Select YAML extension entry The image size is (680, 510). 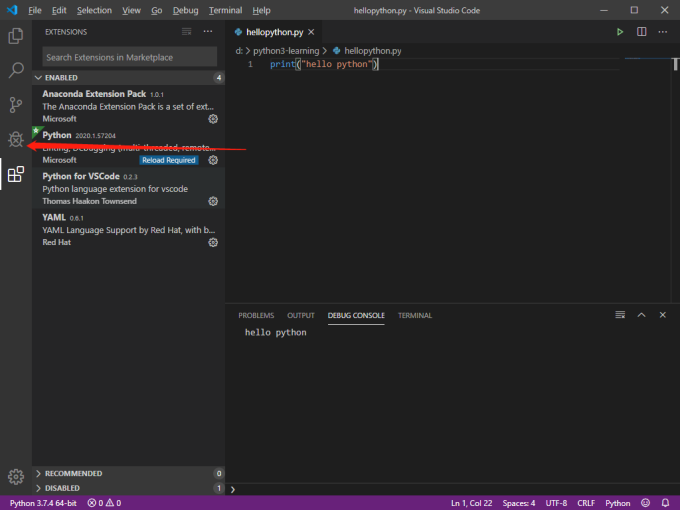[128, 229]
